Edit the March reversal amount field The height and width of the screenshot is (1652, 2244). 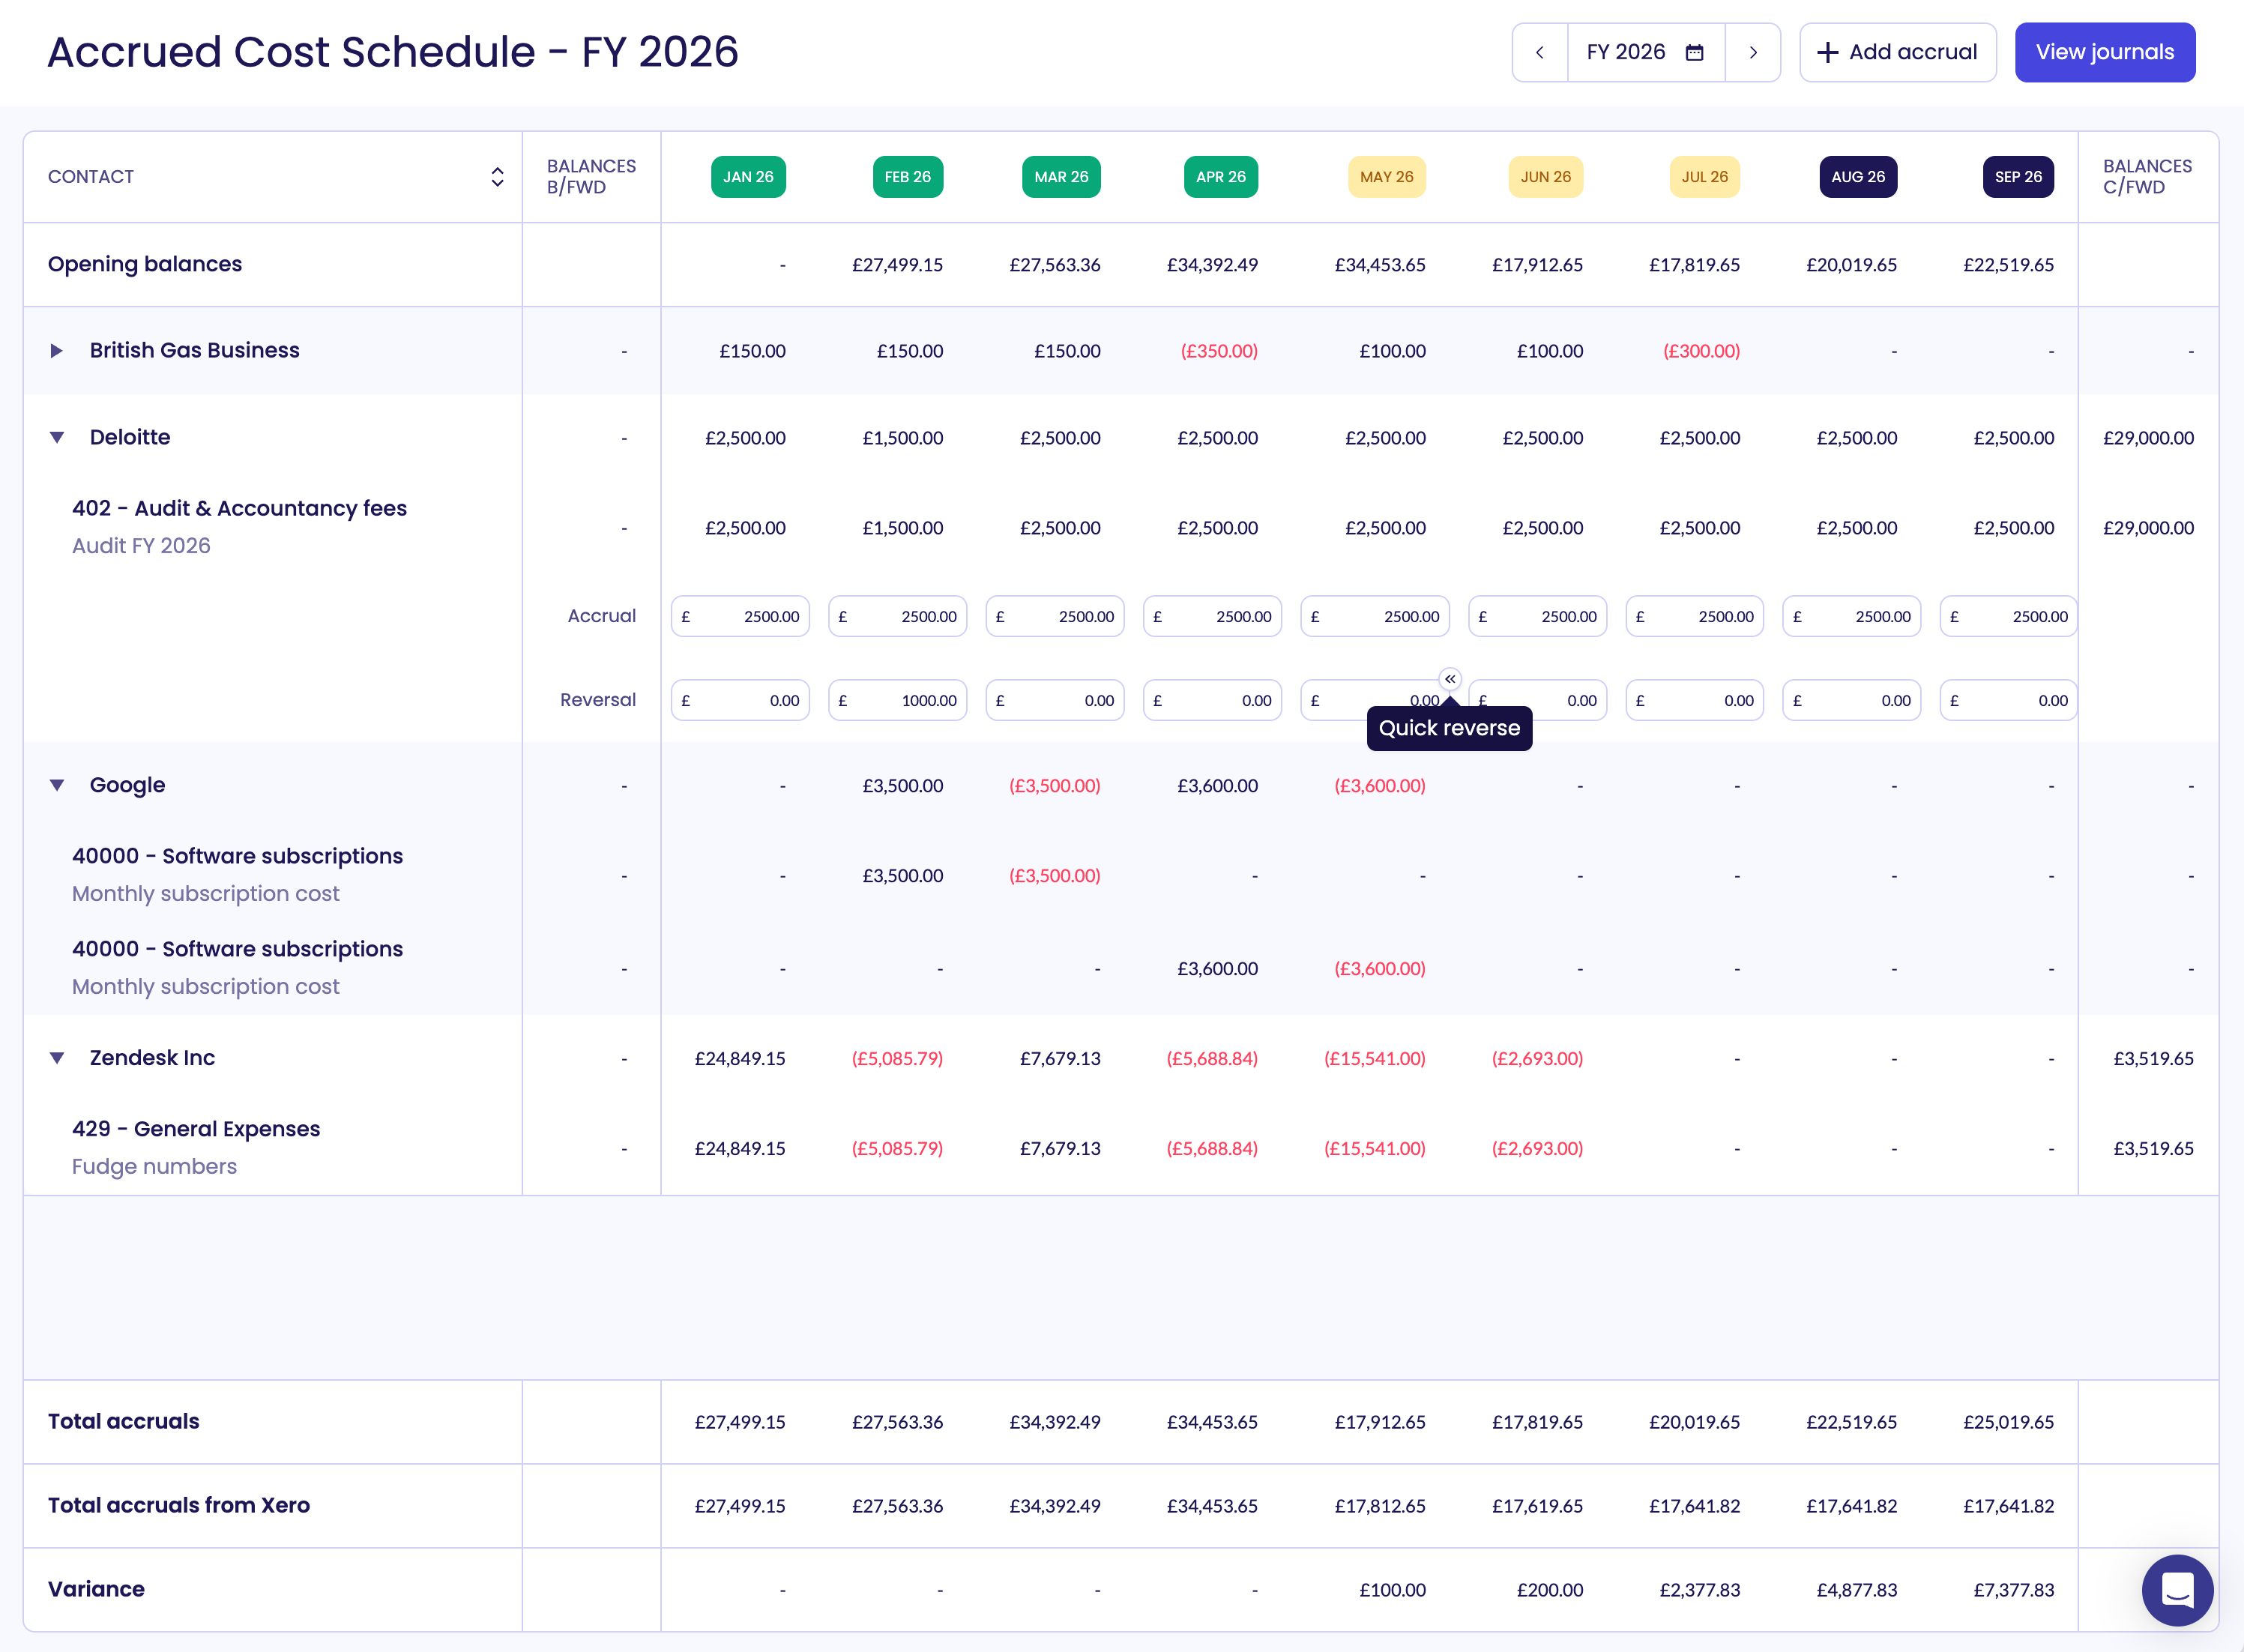point(1055,700)
